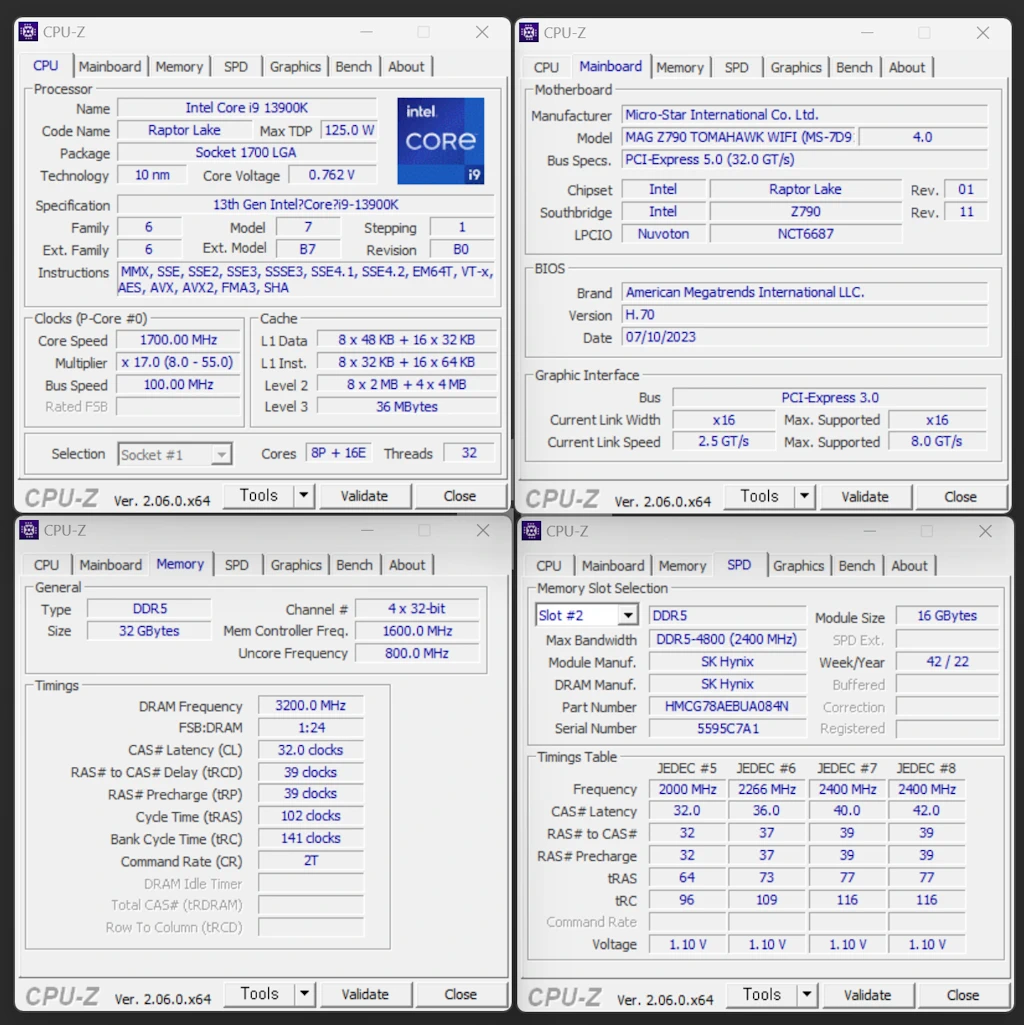Click Validate button in SPD window
Image resolution: width=1024 pixels, height=1025 pixels.
(868, 996)
